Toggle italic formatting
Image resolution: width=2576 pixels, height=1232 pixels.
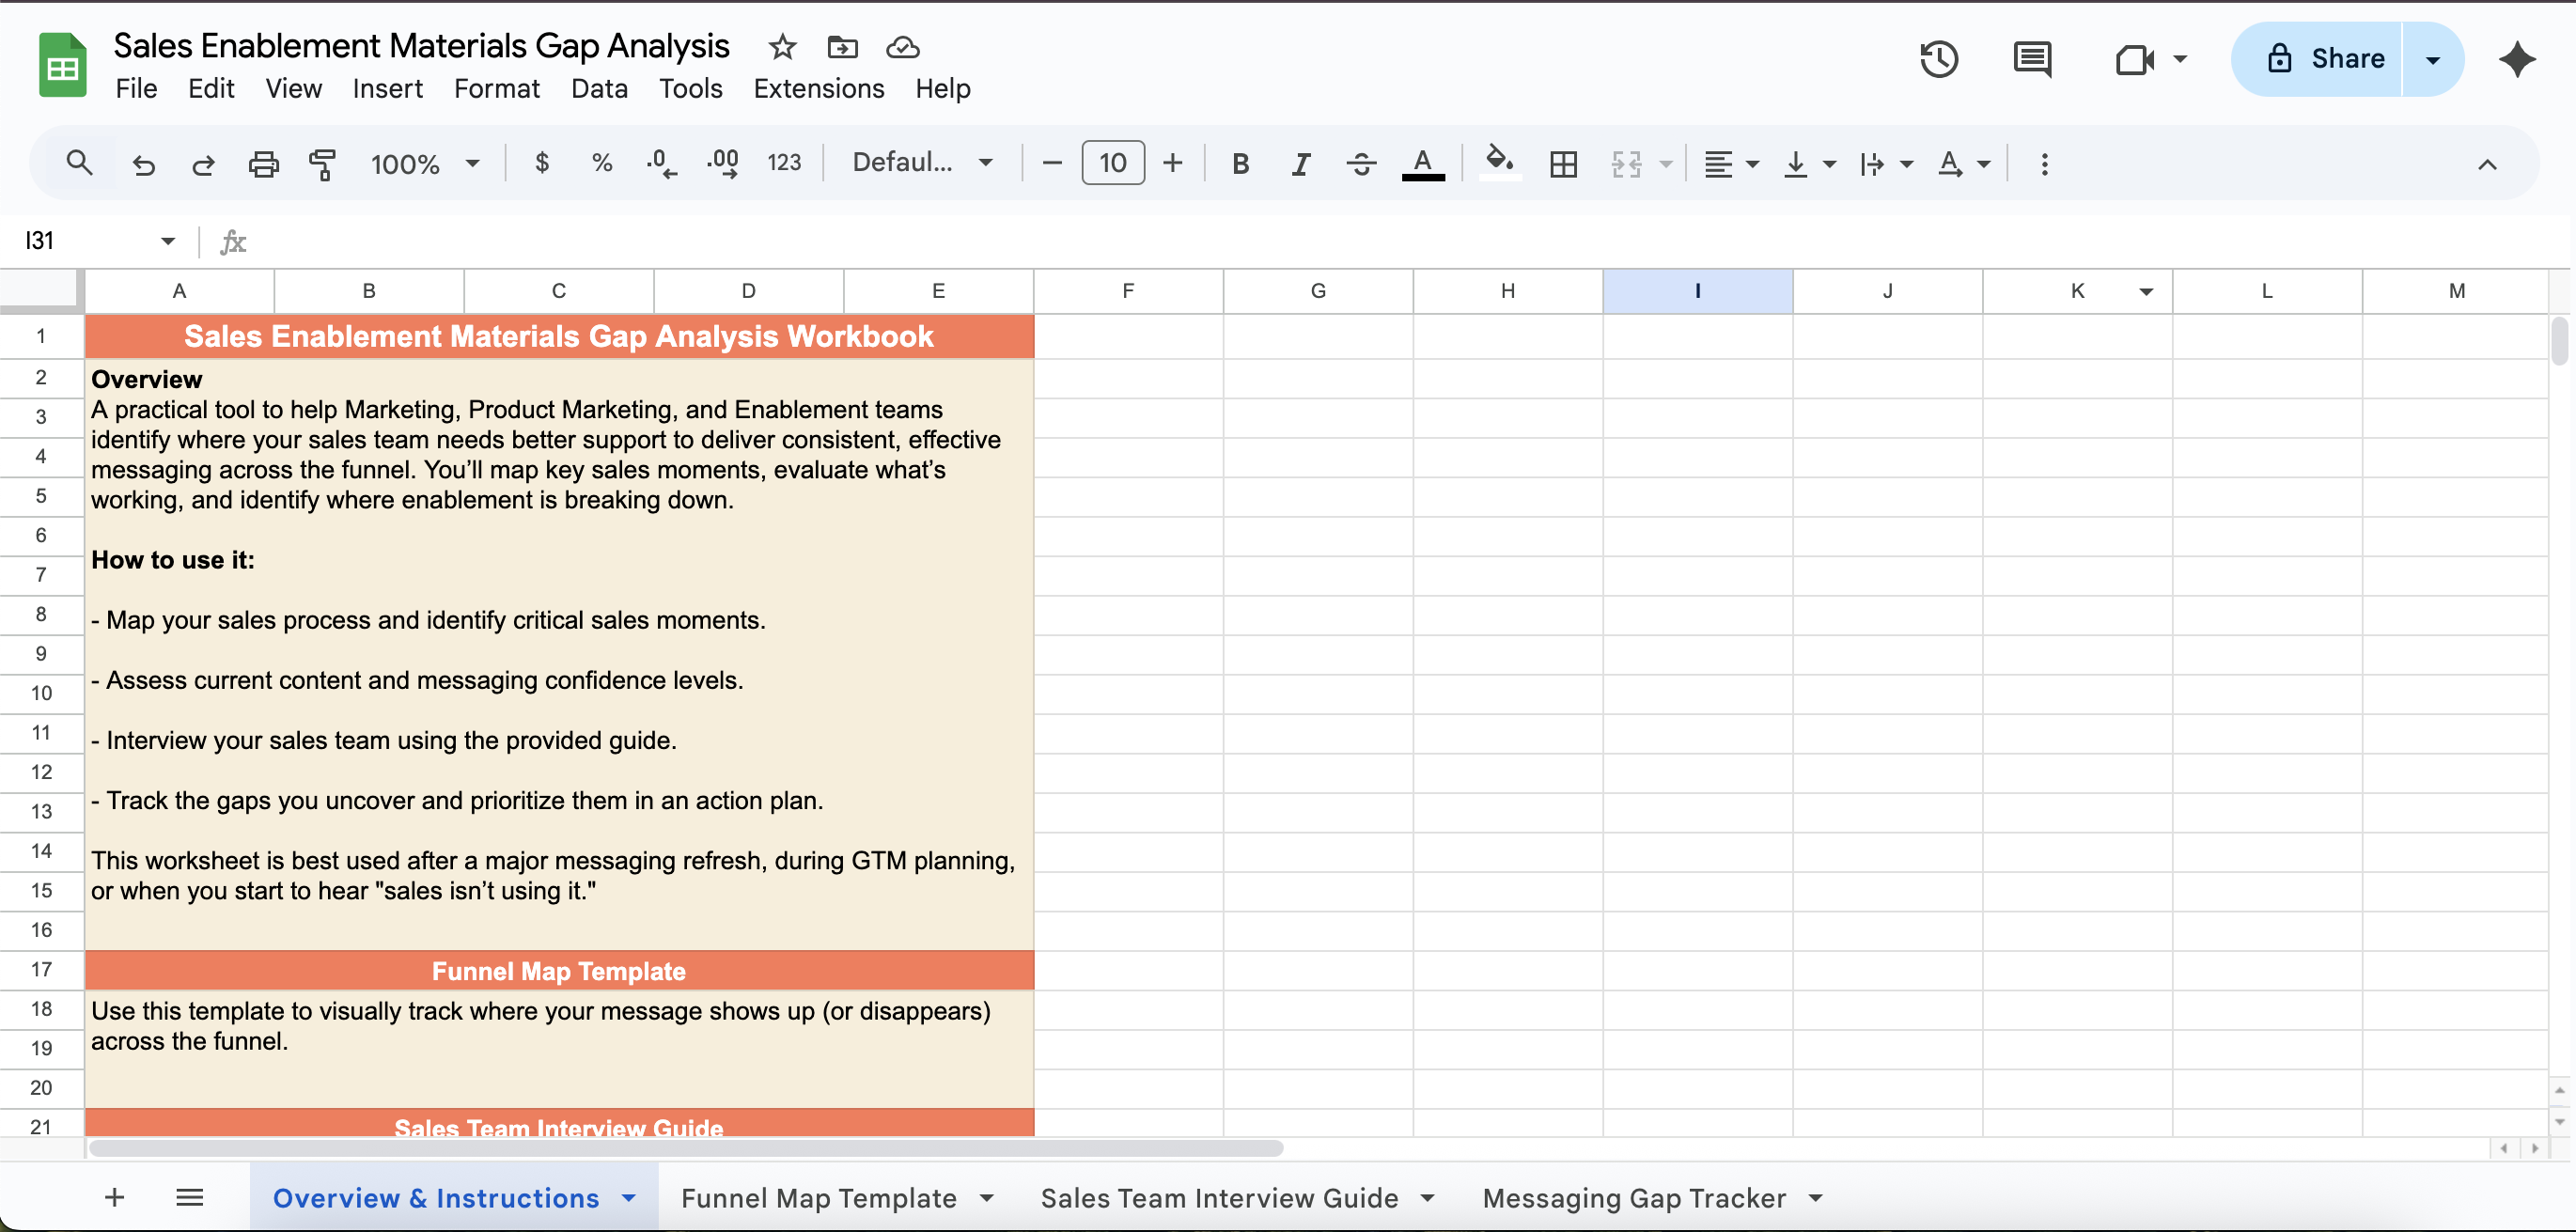click(x=1300, y=163)
